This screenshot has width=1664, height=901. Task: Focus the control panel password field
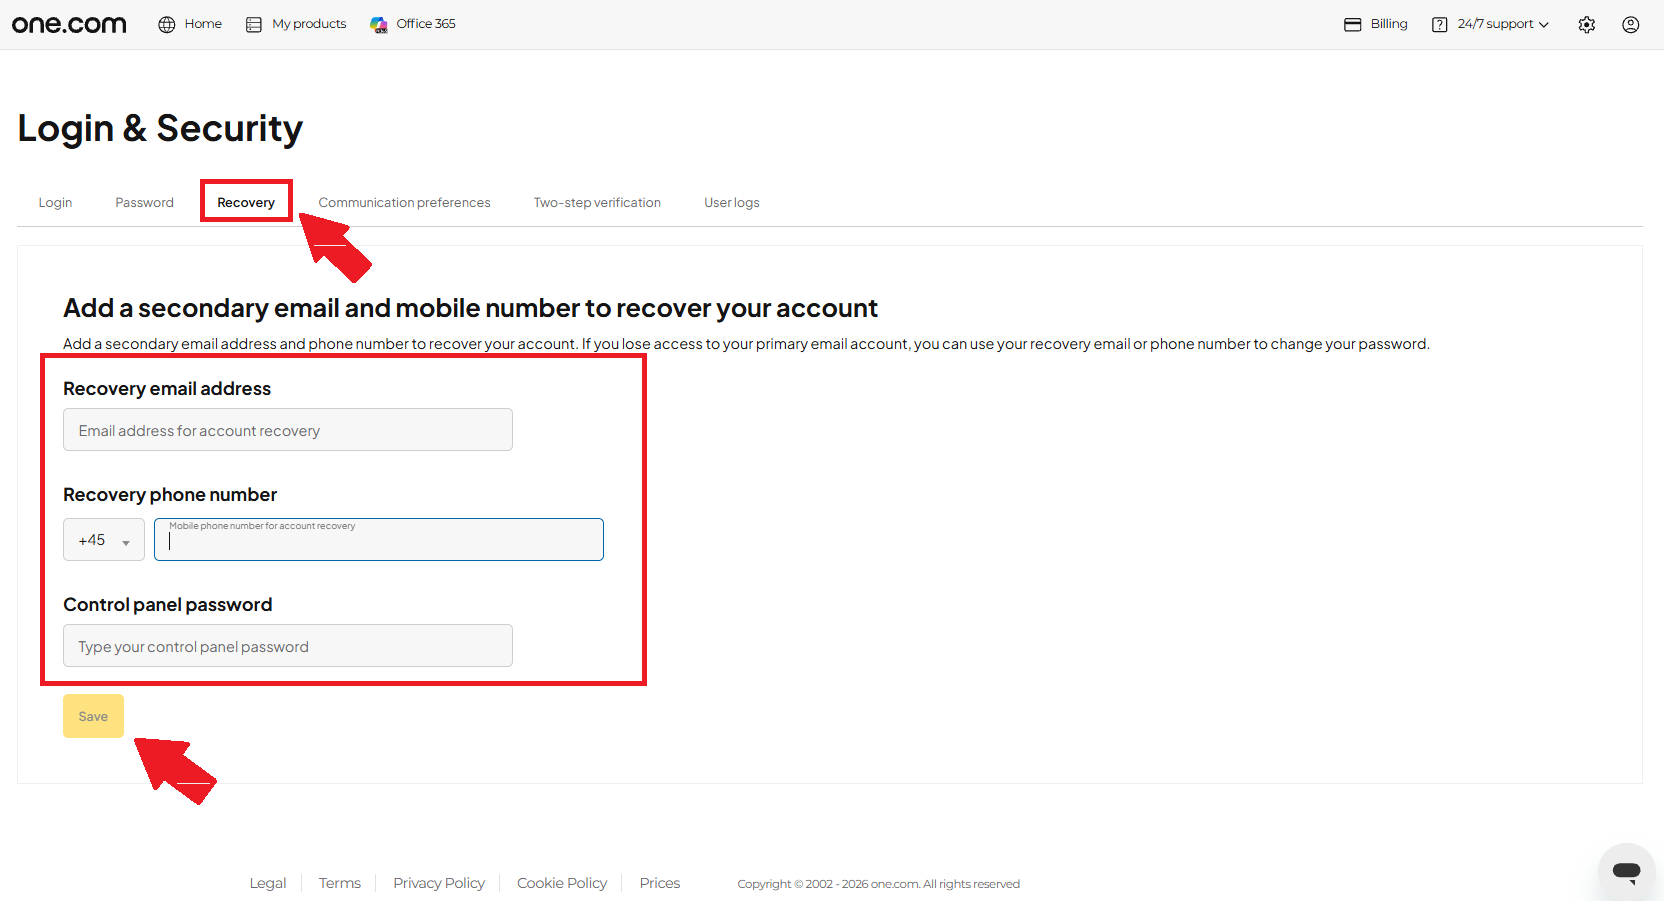tap(288, 646)
